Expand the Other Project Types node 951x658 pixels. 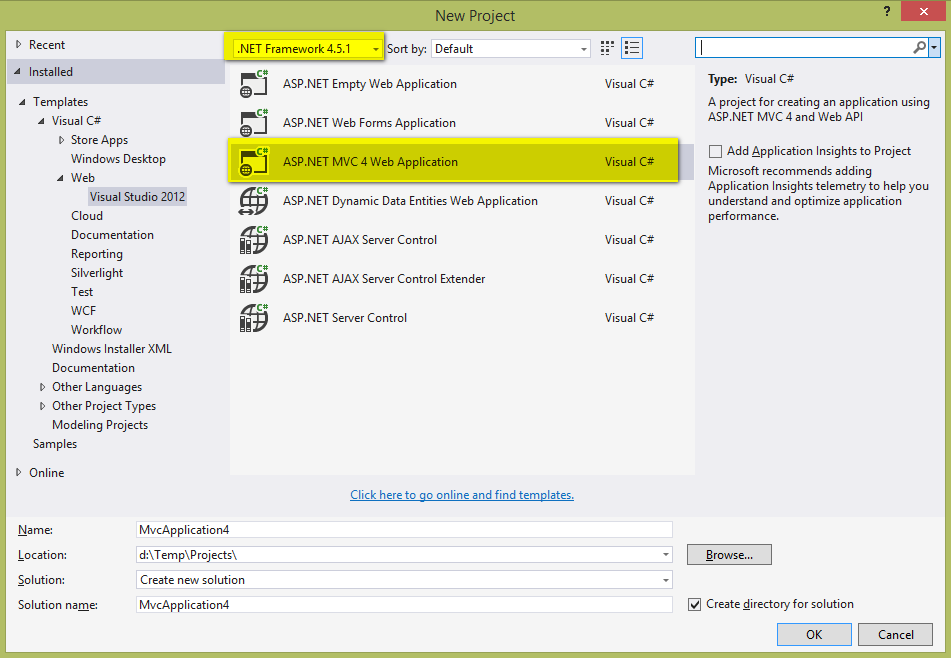[42, 406]
